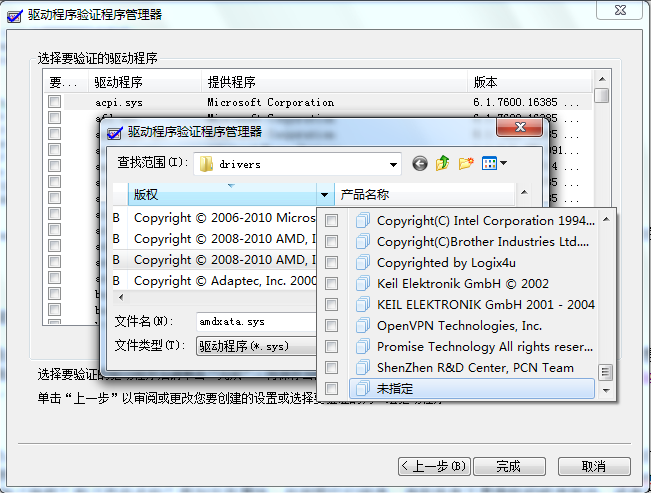Click the Driver Verifier icon in main window title
651x493 pixels.
pyautogui.click(x=15, y=16)
